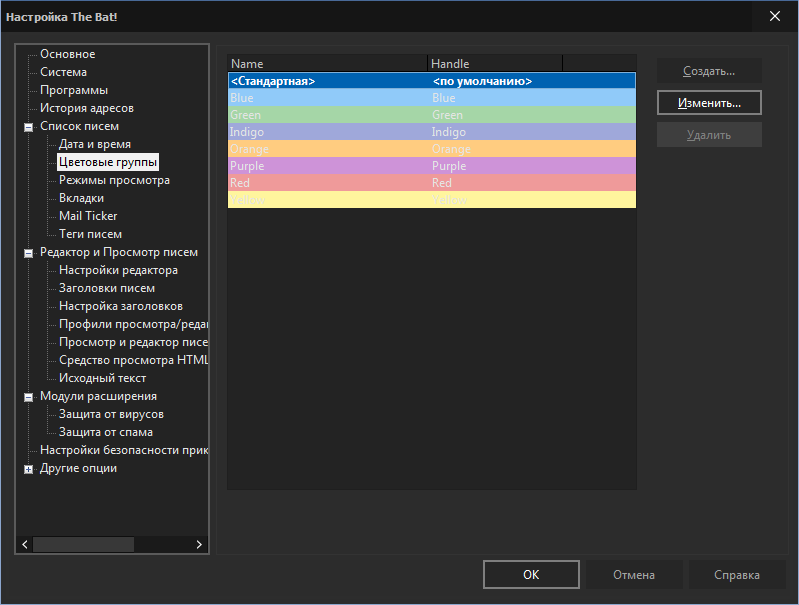Open Защита от спама settings
Viewport: 799px width, 605px height.
(x=106, y=432)
